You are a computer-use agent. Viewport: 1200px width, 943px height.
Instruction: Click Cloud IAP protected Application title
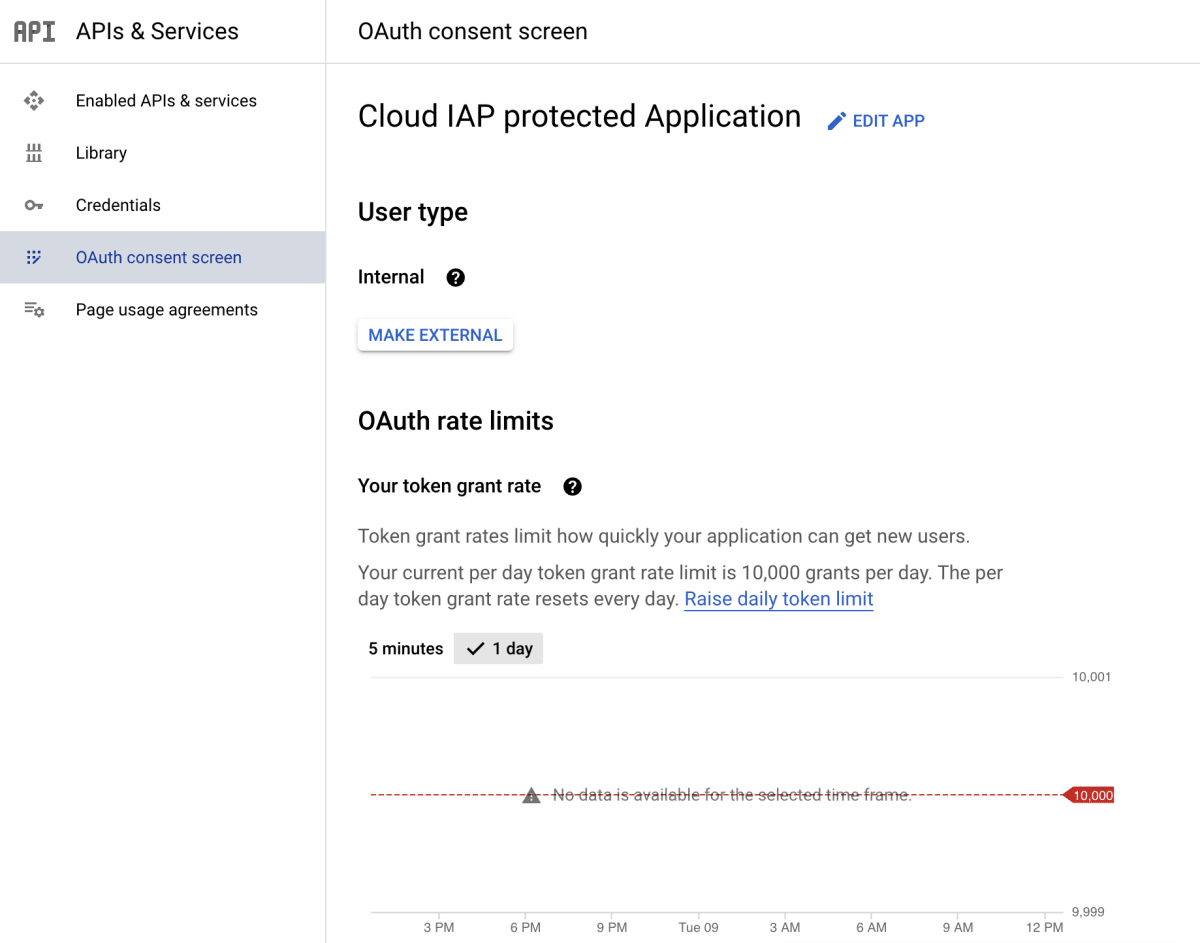579,117
